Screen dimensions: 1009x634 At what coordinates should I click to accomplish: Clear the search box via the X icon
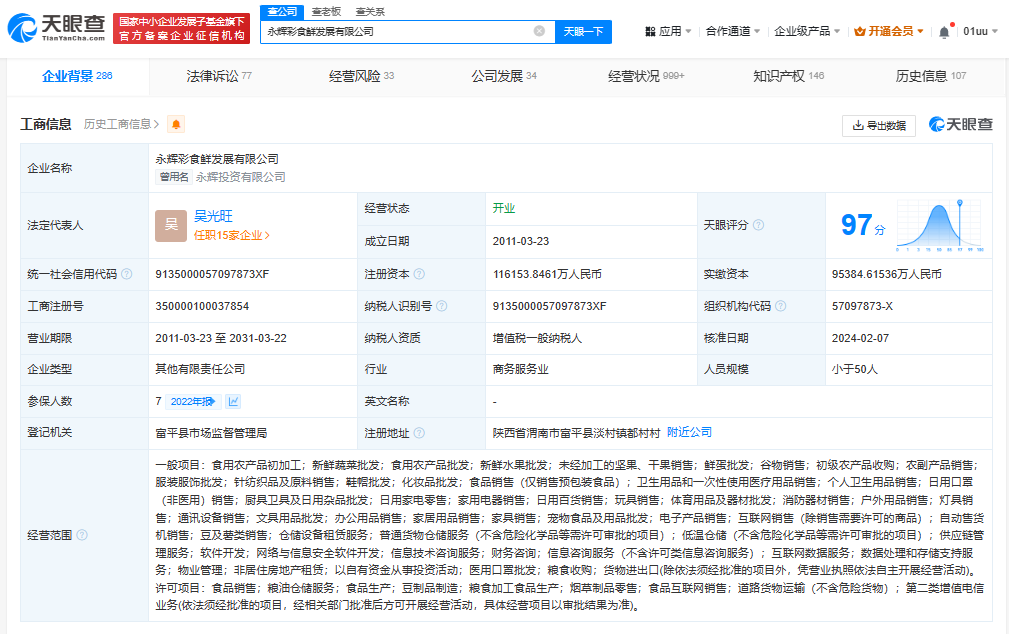539,31
